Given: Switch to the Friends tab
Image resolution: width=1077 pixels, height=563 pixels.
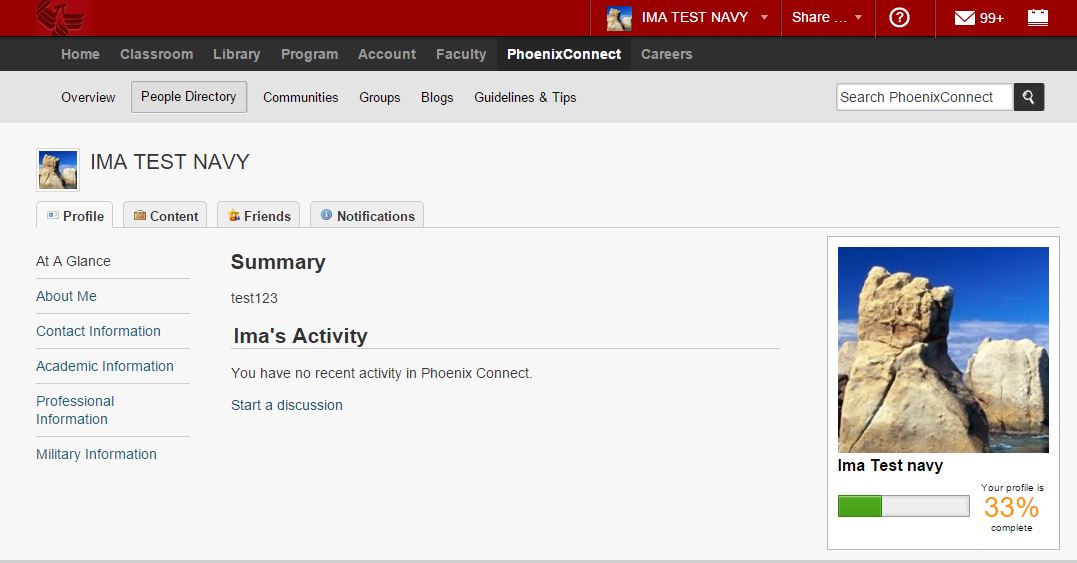Looking at the screenshot, I should 258,215.
